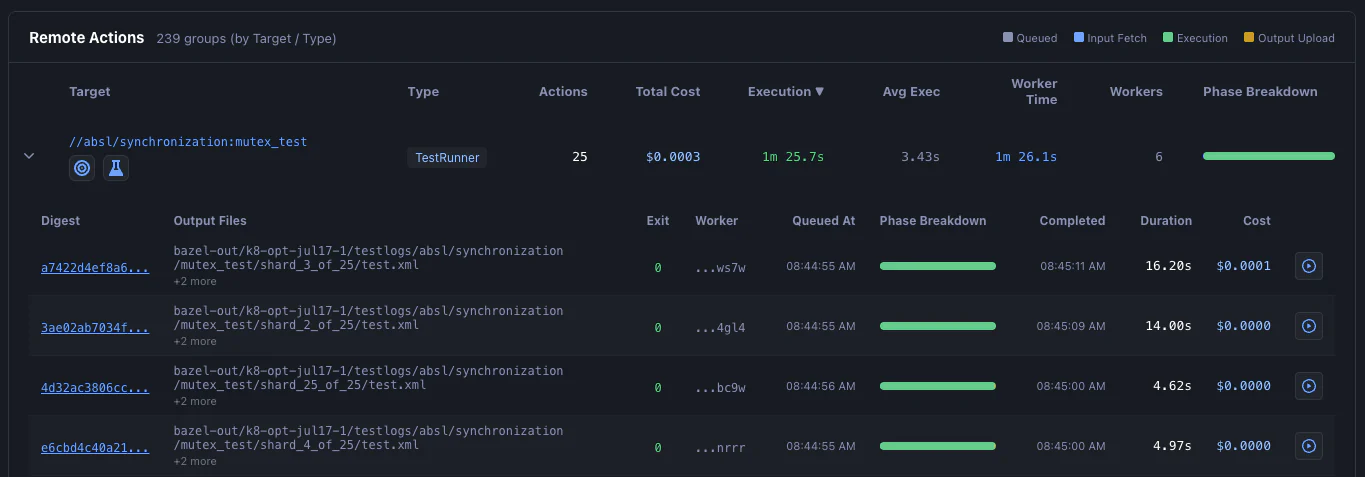Show +2 more files for shard_3_of_25
This screenshot has height=477, width=1365.
coord(195,281)
